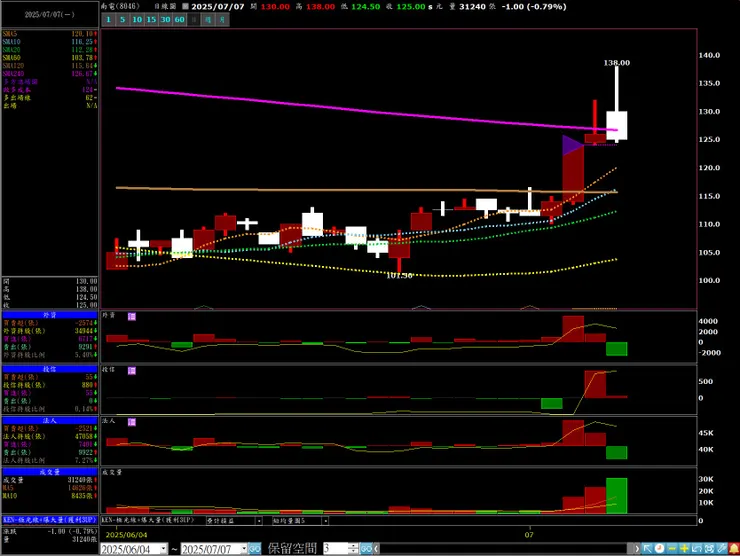The width and height of the screenshot is (740, 556).
Task: Click the yellow plus zoom-in icon
Action: 684,549
